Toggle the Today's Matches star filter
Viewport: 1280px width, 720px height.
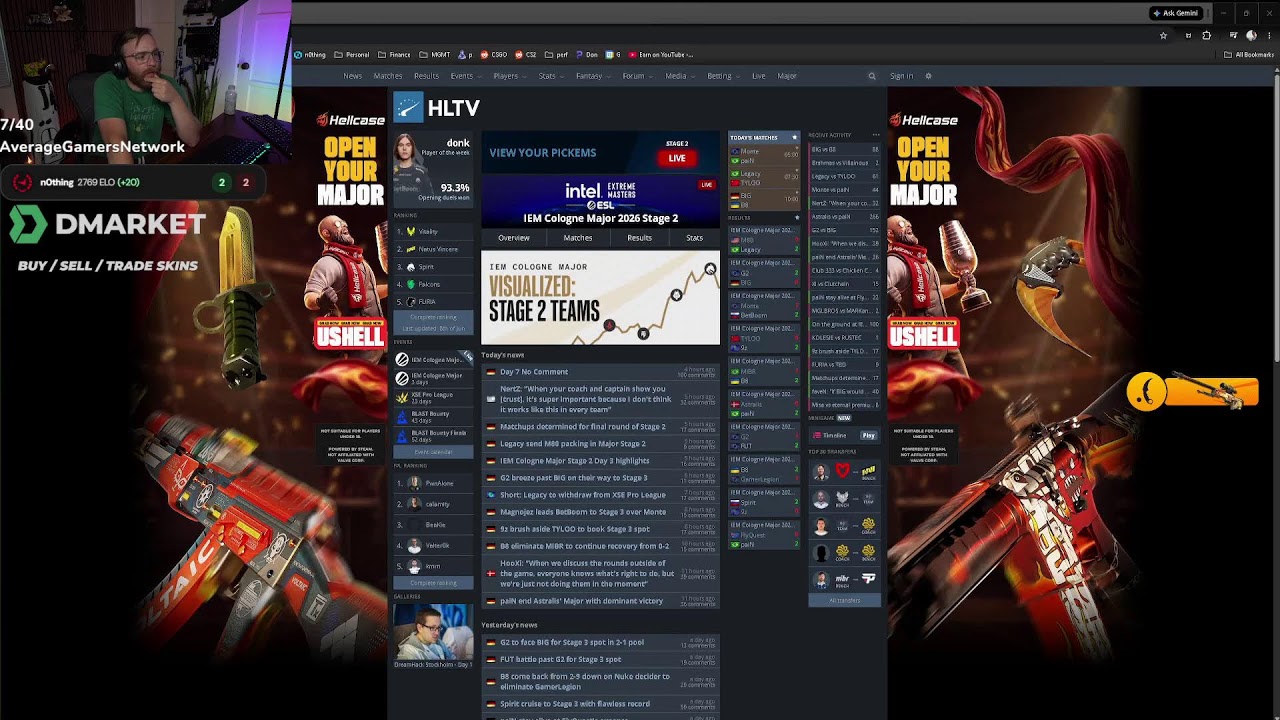tap(795, 137)
